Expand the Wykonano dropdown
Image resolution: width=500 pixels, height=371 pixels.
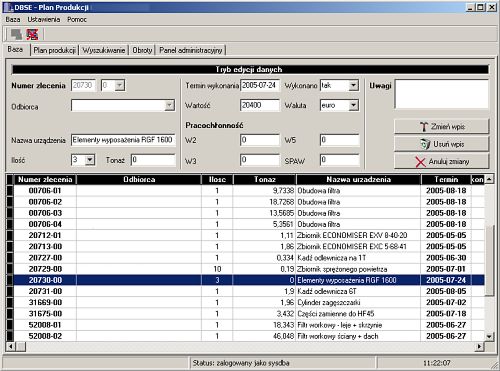point(353,85)
